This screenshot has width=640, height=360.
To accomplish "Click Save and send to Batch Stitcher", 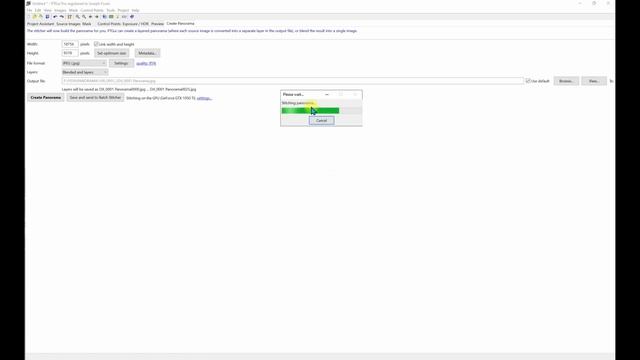I will [x=95, y=98].
